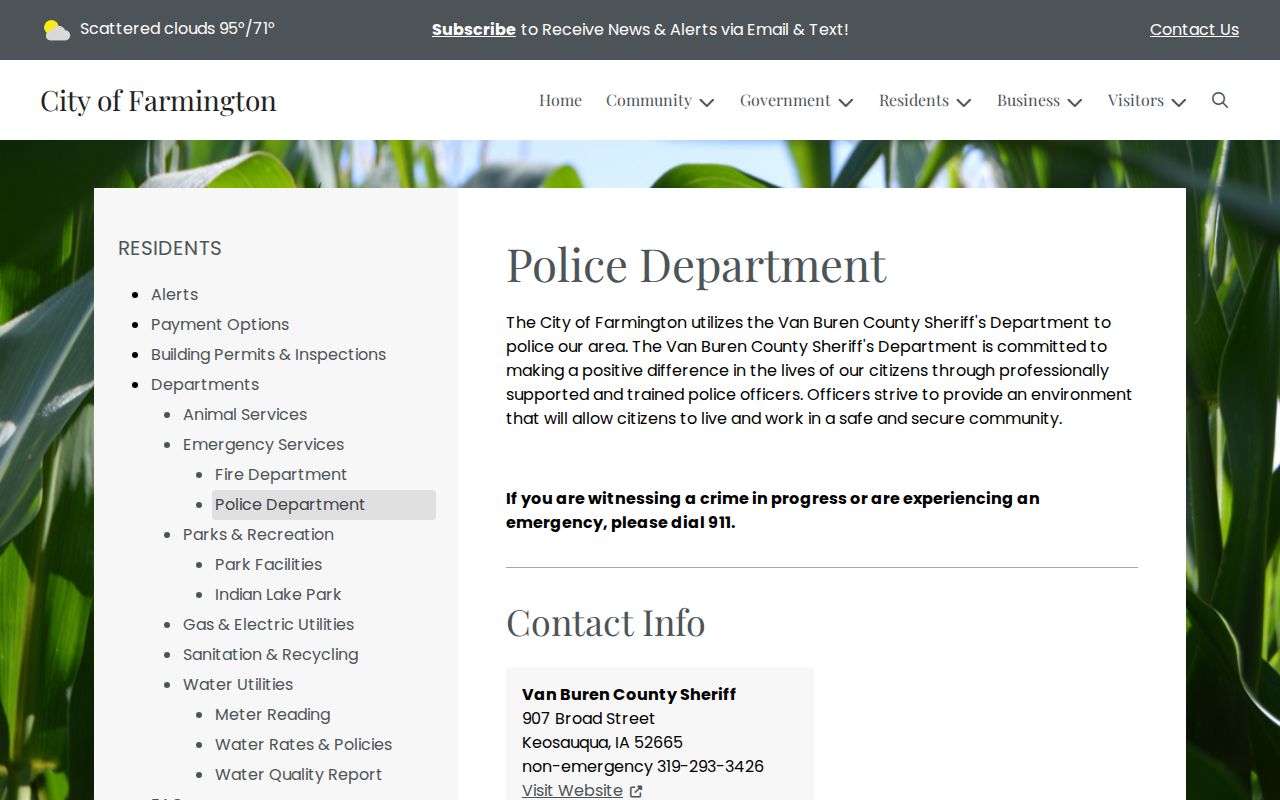
Task: Open Payment Options in the sidebar
Action: [x=220, y=324]
